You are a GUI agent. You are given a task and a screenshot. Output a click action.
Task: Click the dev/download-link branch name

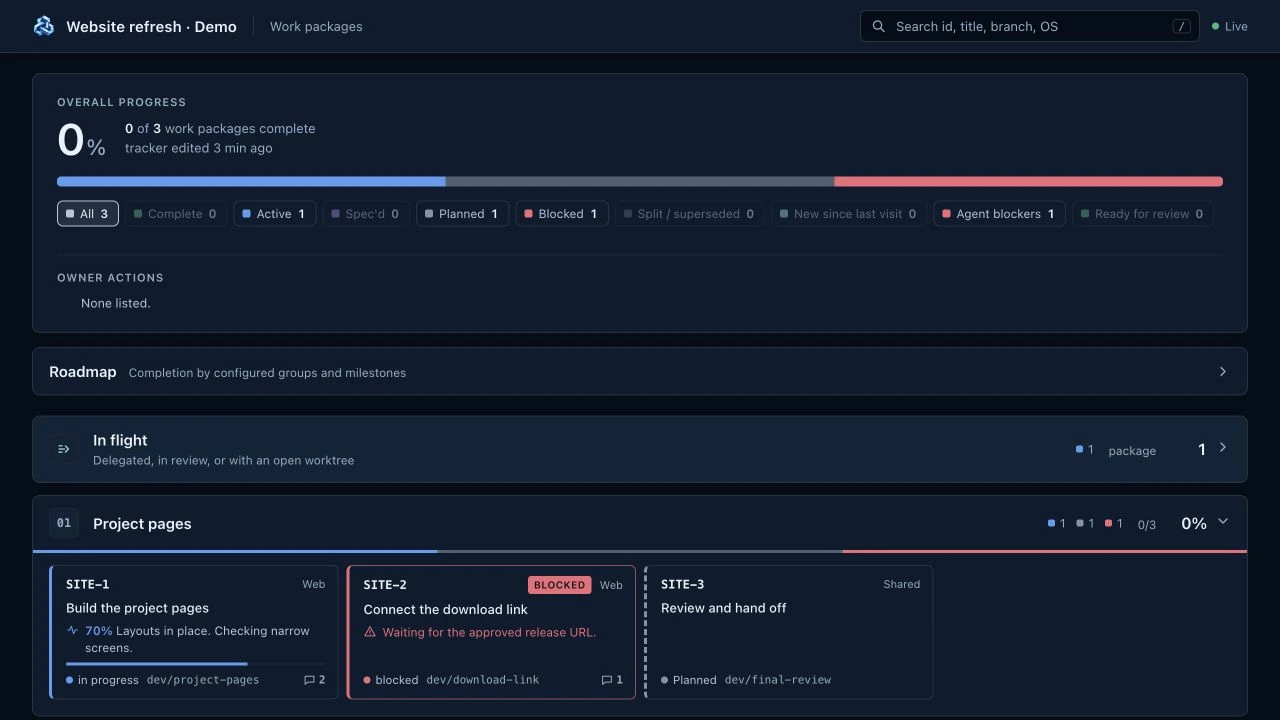tap(483, 680)
